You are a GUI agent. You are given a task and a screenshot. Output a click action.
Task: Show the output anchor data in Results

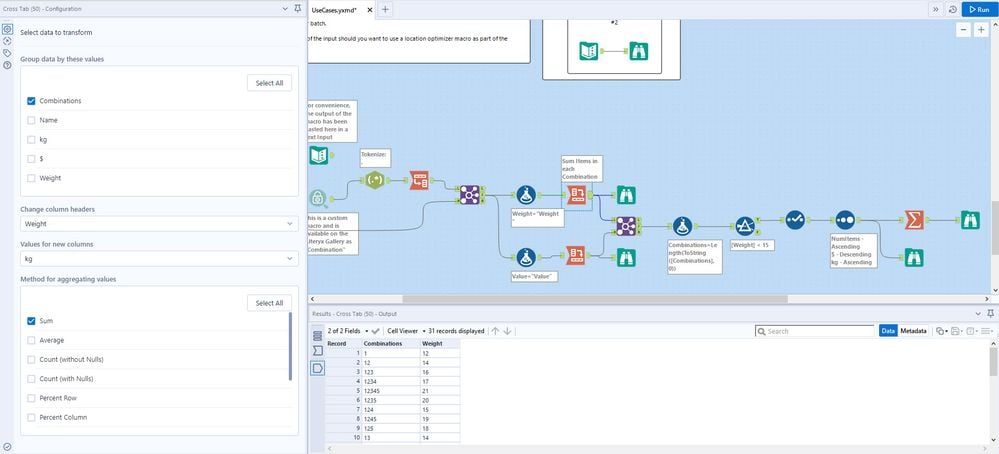click(317, 368)
